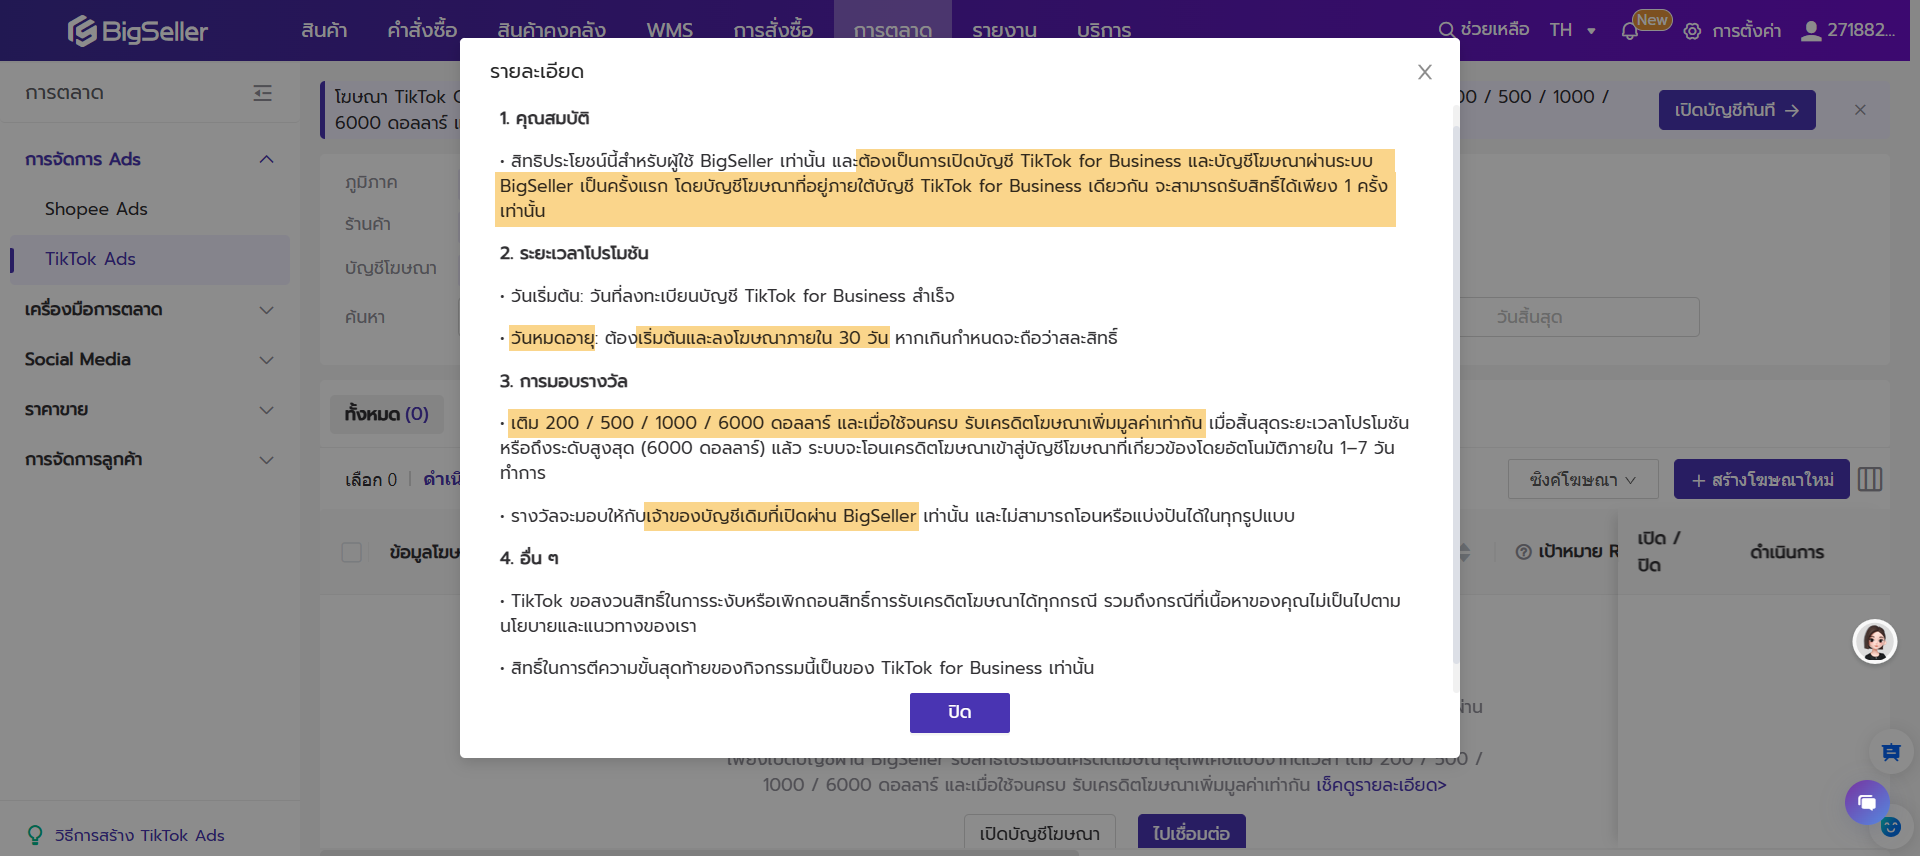Dismiss the promo banner close icon

pyautogui.click(x=1860, y=110)
